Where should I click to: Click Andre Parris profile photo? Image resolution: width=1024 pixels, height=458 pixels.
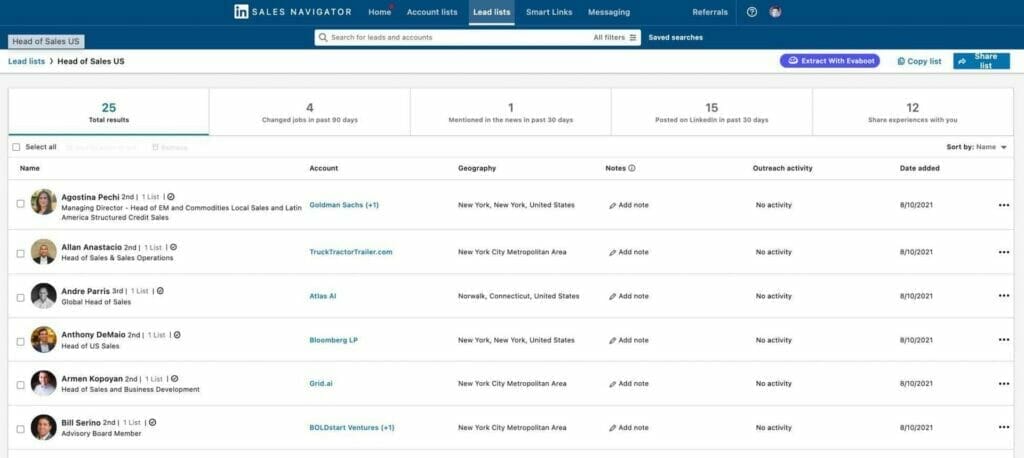43,296
